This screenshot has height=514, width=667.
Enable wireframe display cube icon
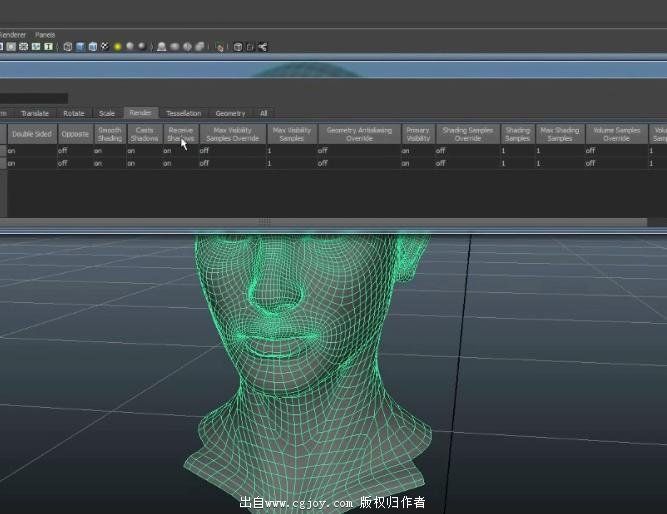(x=68, y=46)
